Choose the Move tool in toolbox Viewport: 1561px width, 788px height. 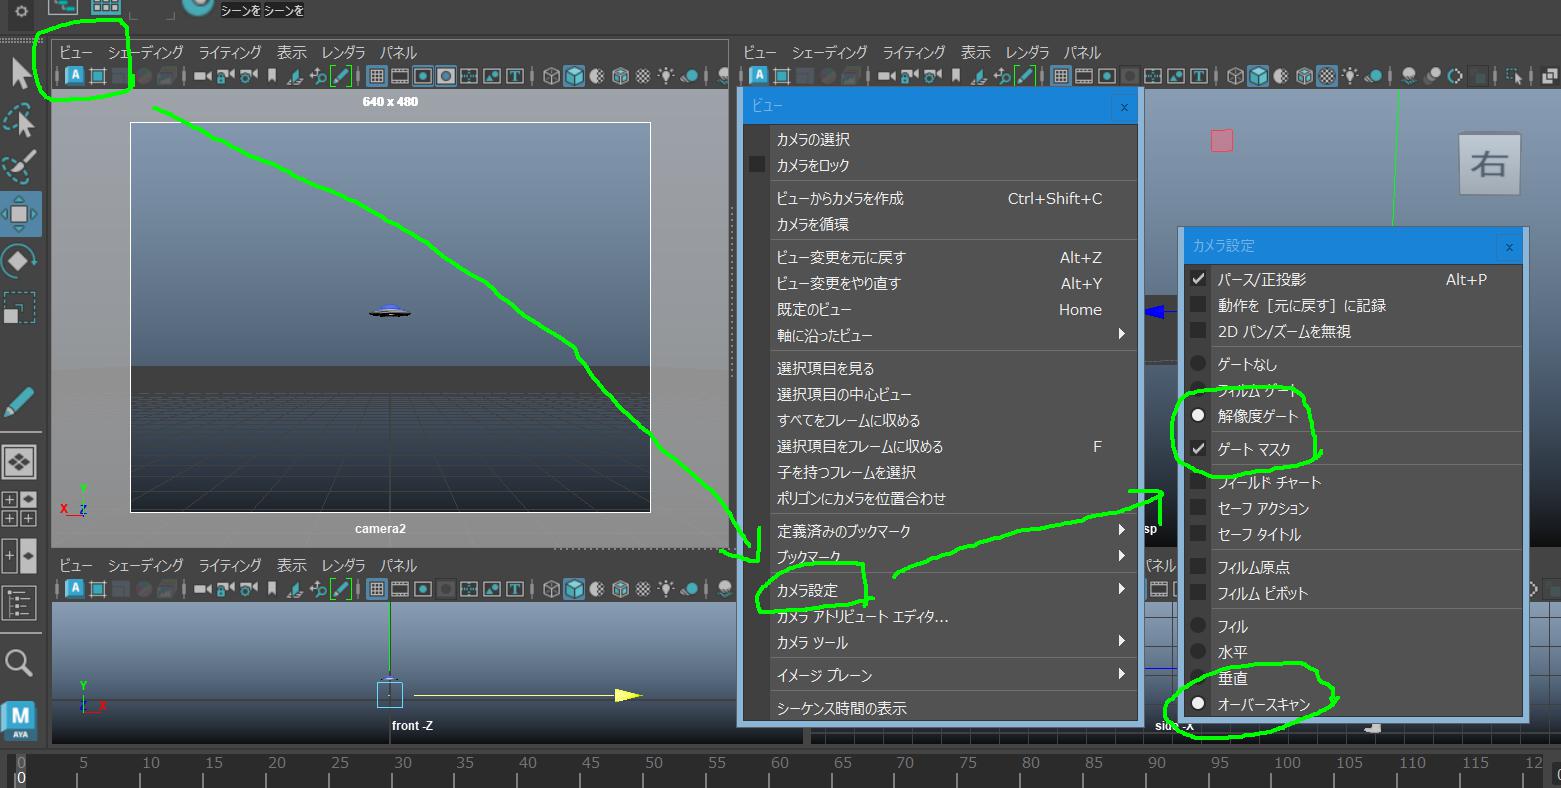(20, 213)
